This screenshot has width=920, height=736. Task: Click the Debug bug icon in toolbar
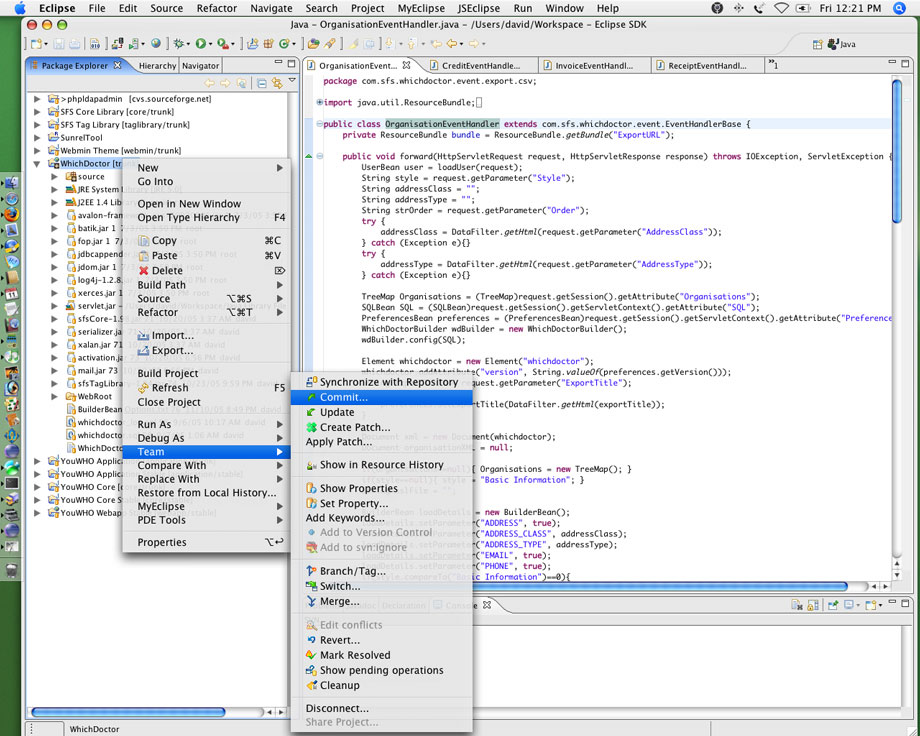point(179,44)
